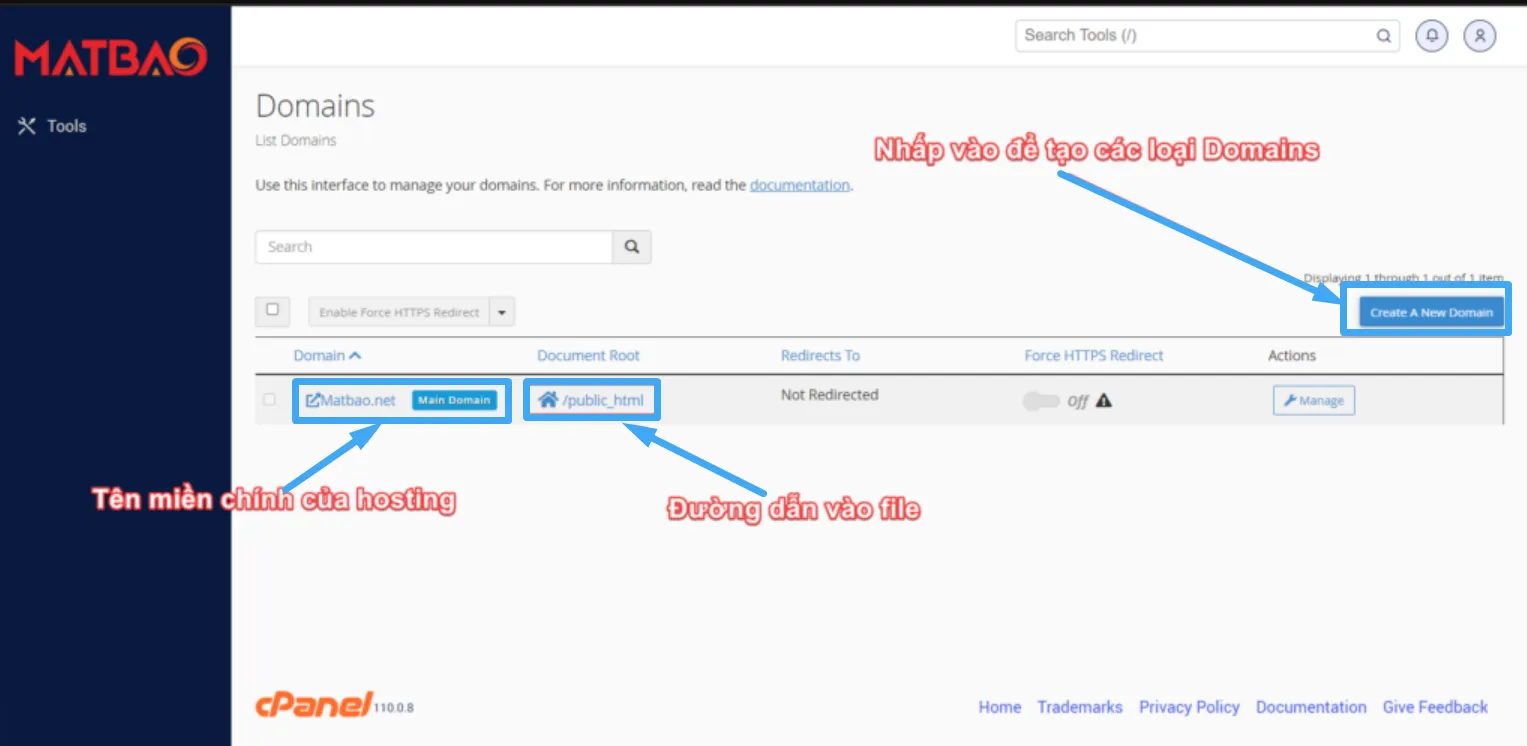Click the Manage button for Matbao.net
The height and width of the screenshot is (746, 1527).
coord(1314,400)
